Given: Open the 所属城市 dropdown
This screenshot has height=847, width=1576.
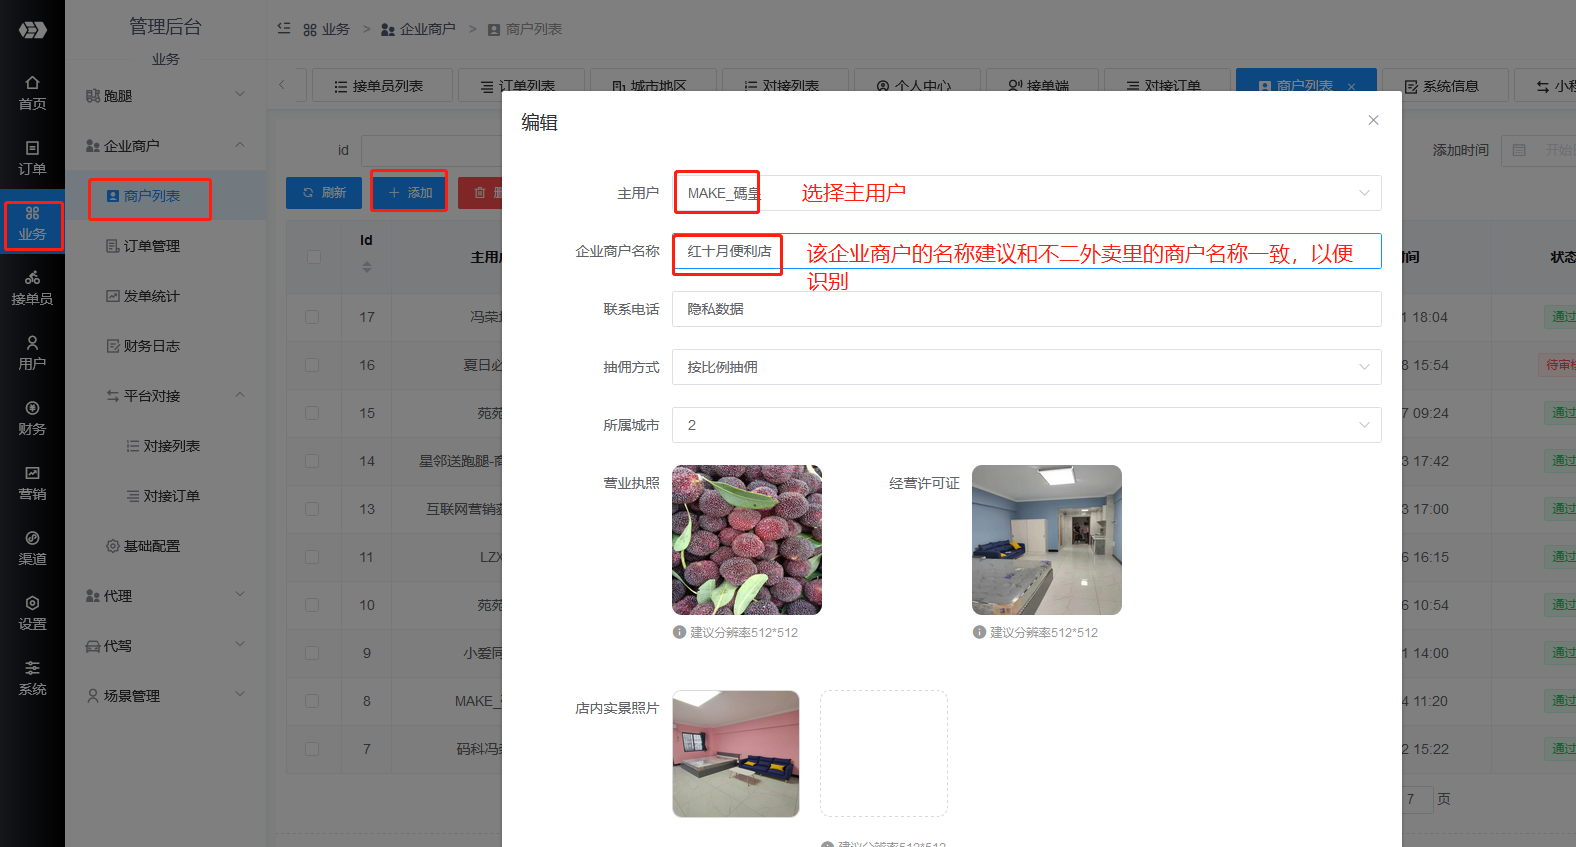Looking at the screenshot, I should click(1027, 425).
